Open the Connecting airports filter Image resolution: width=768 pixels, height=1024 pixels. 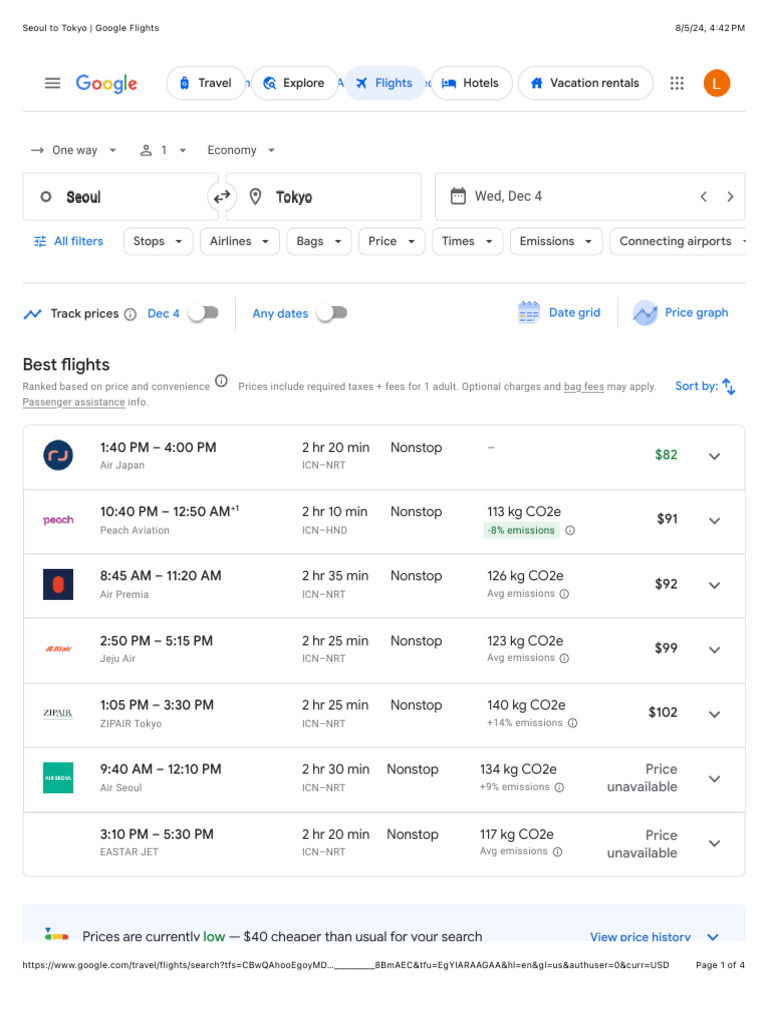(x=678, y=241)
